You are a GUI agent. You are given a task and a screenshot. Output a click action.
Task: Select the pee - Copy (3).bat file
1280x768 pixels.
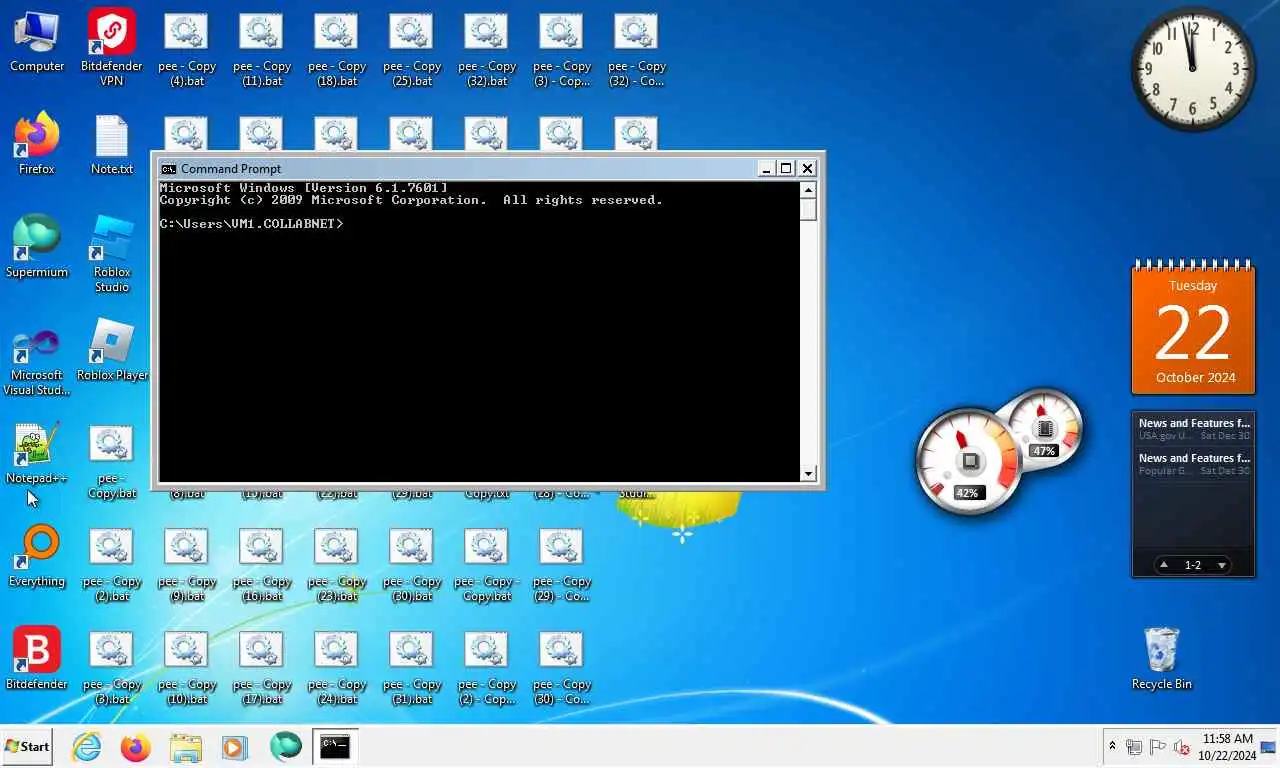click(x=112, y=668)
